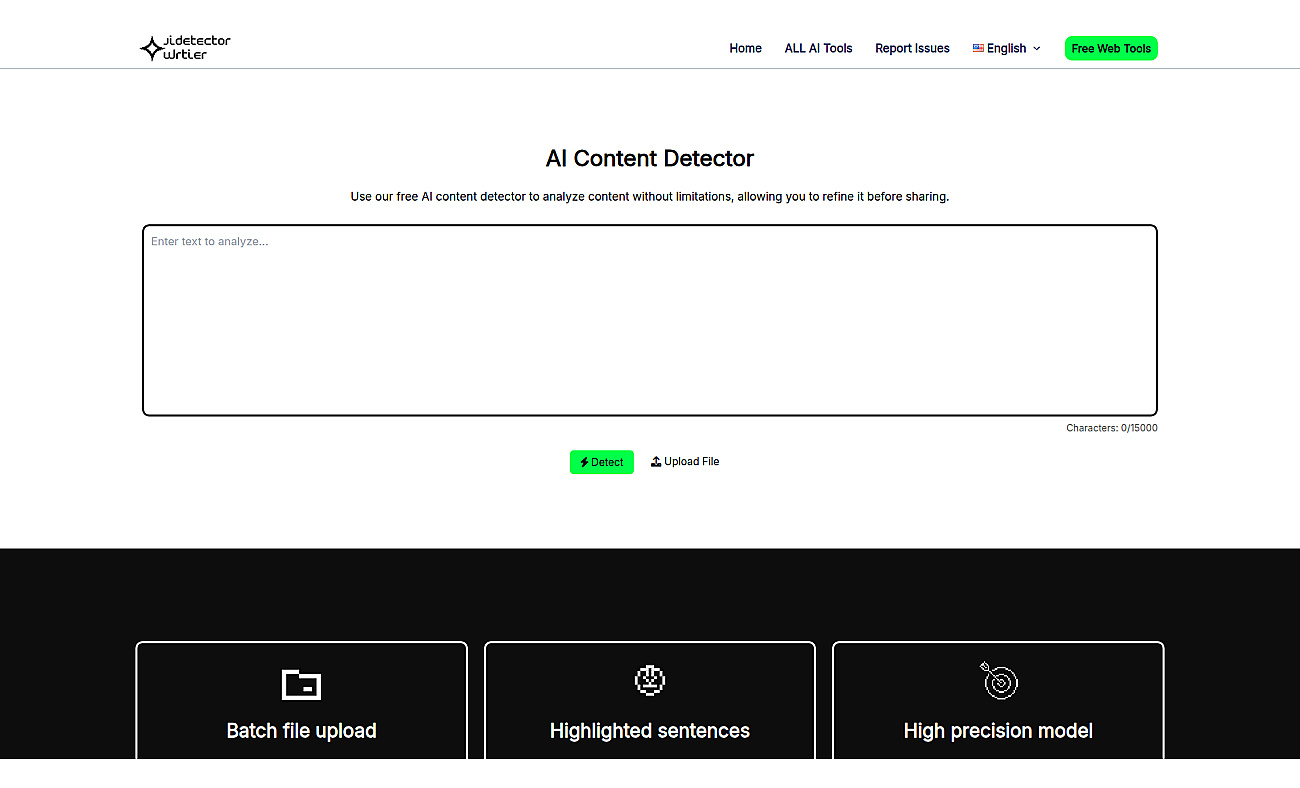Open Report Issues page
The height and width of the screenshot is (788, 1300).
pyautogui.click(x=912, y=48)
